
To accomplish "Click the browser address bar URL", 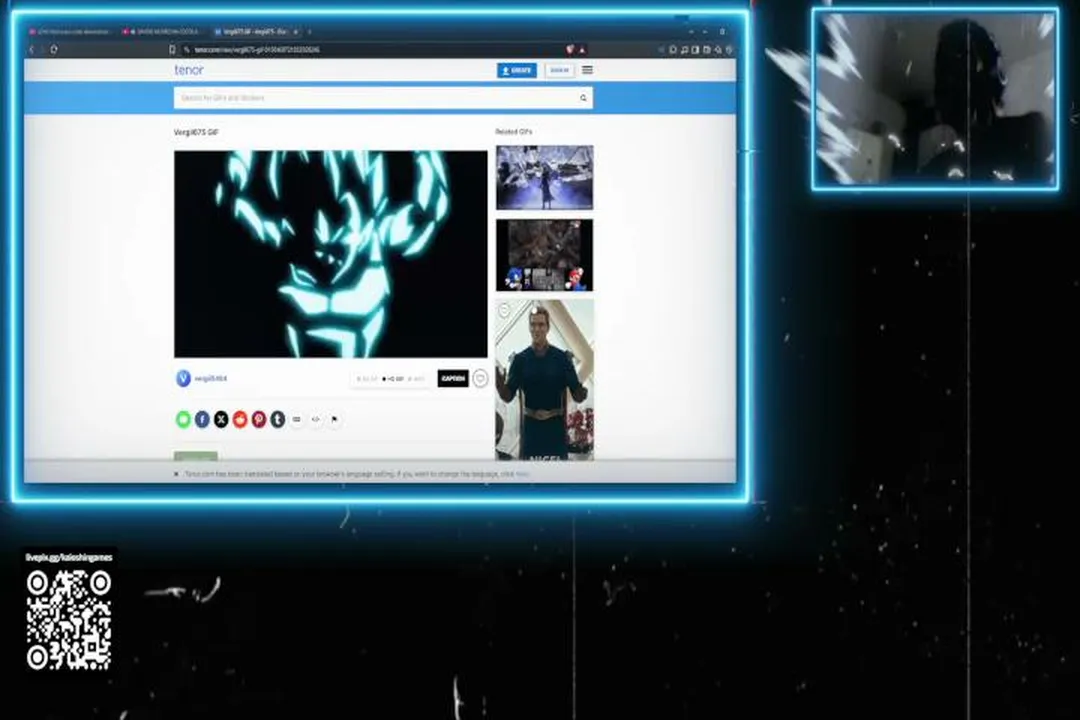I will point(257,50).
